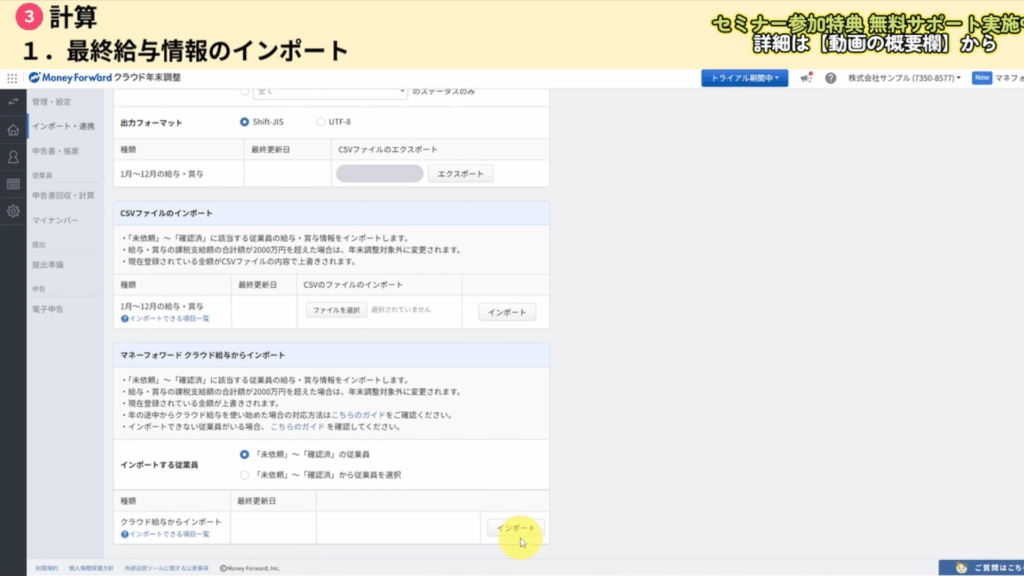Open settings gear icon in sidebar

pyautogui.click(x=13, y=211)
